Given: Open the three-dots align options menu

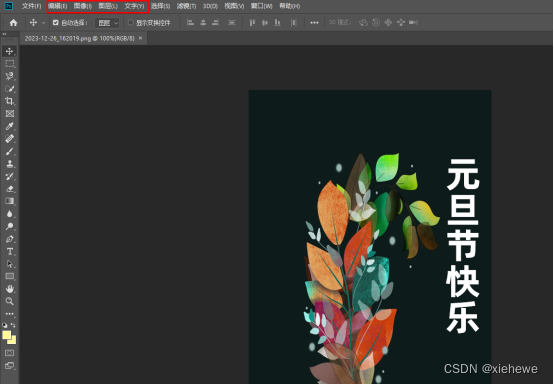Looking at the screenshot, I should (x=314, y=23).
